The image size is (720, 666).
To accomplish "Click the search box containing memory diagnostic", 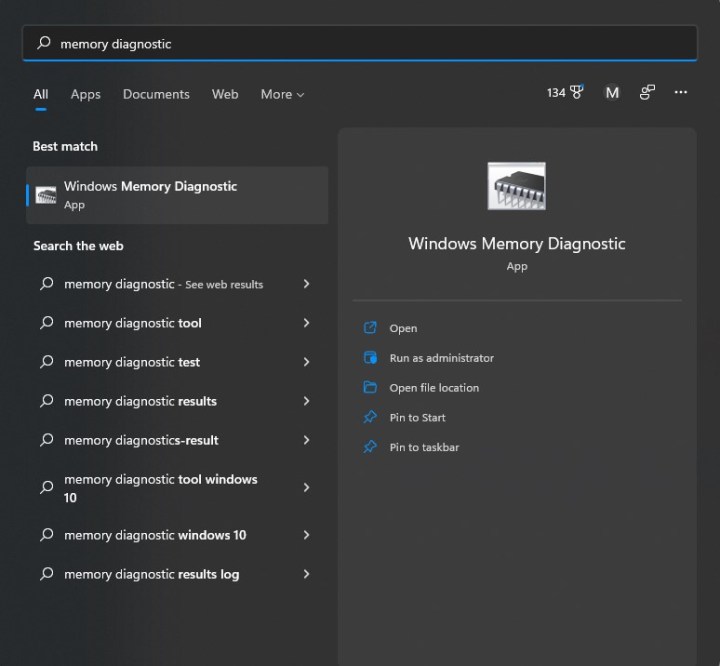I will point(360,44).
